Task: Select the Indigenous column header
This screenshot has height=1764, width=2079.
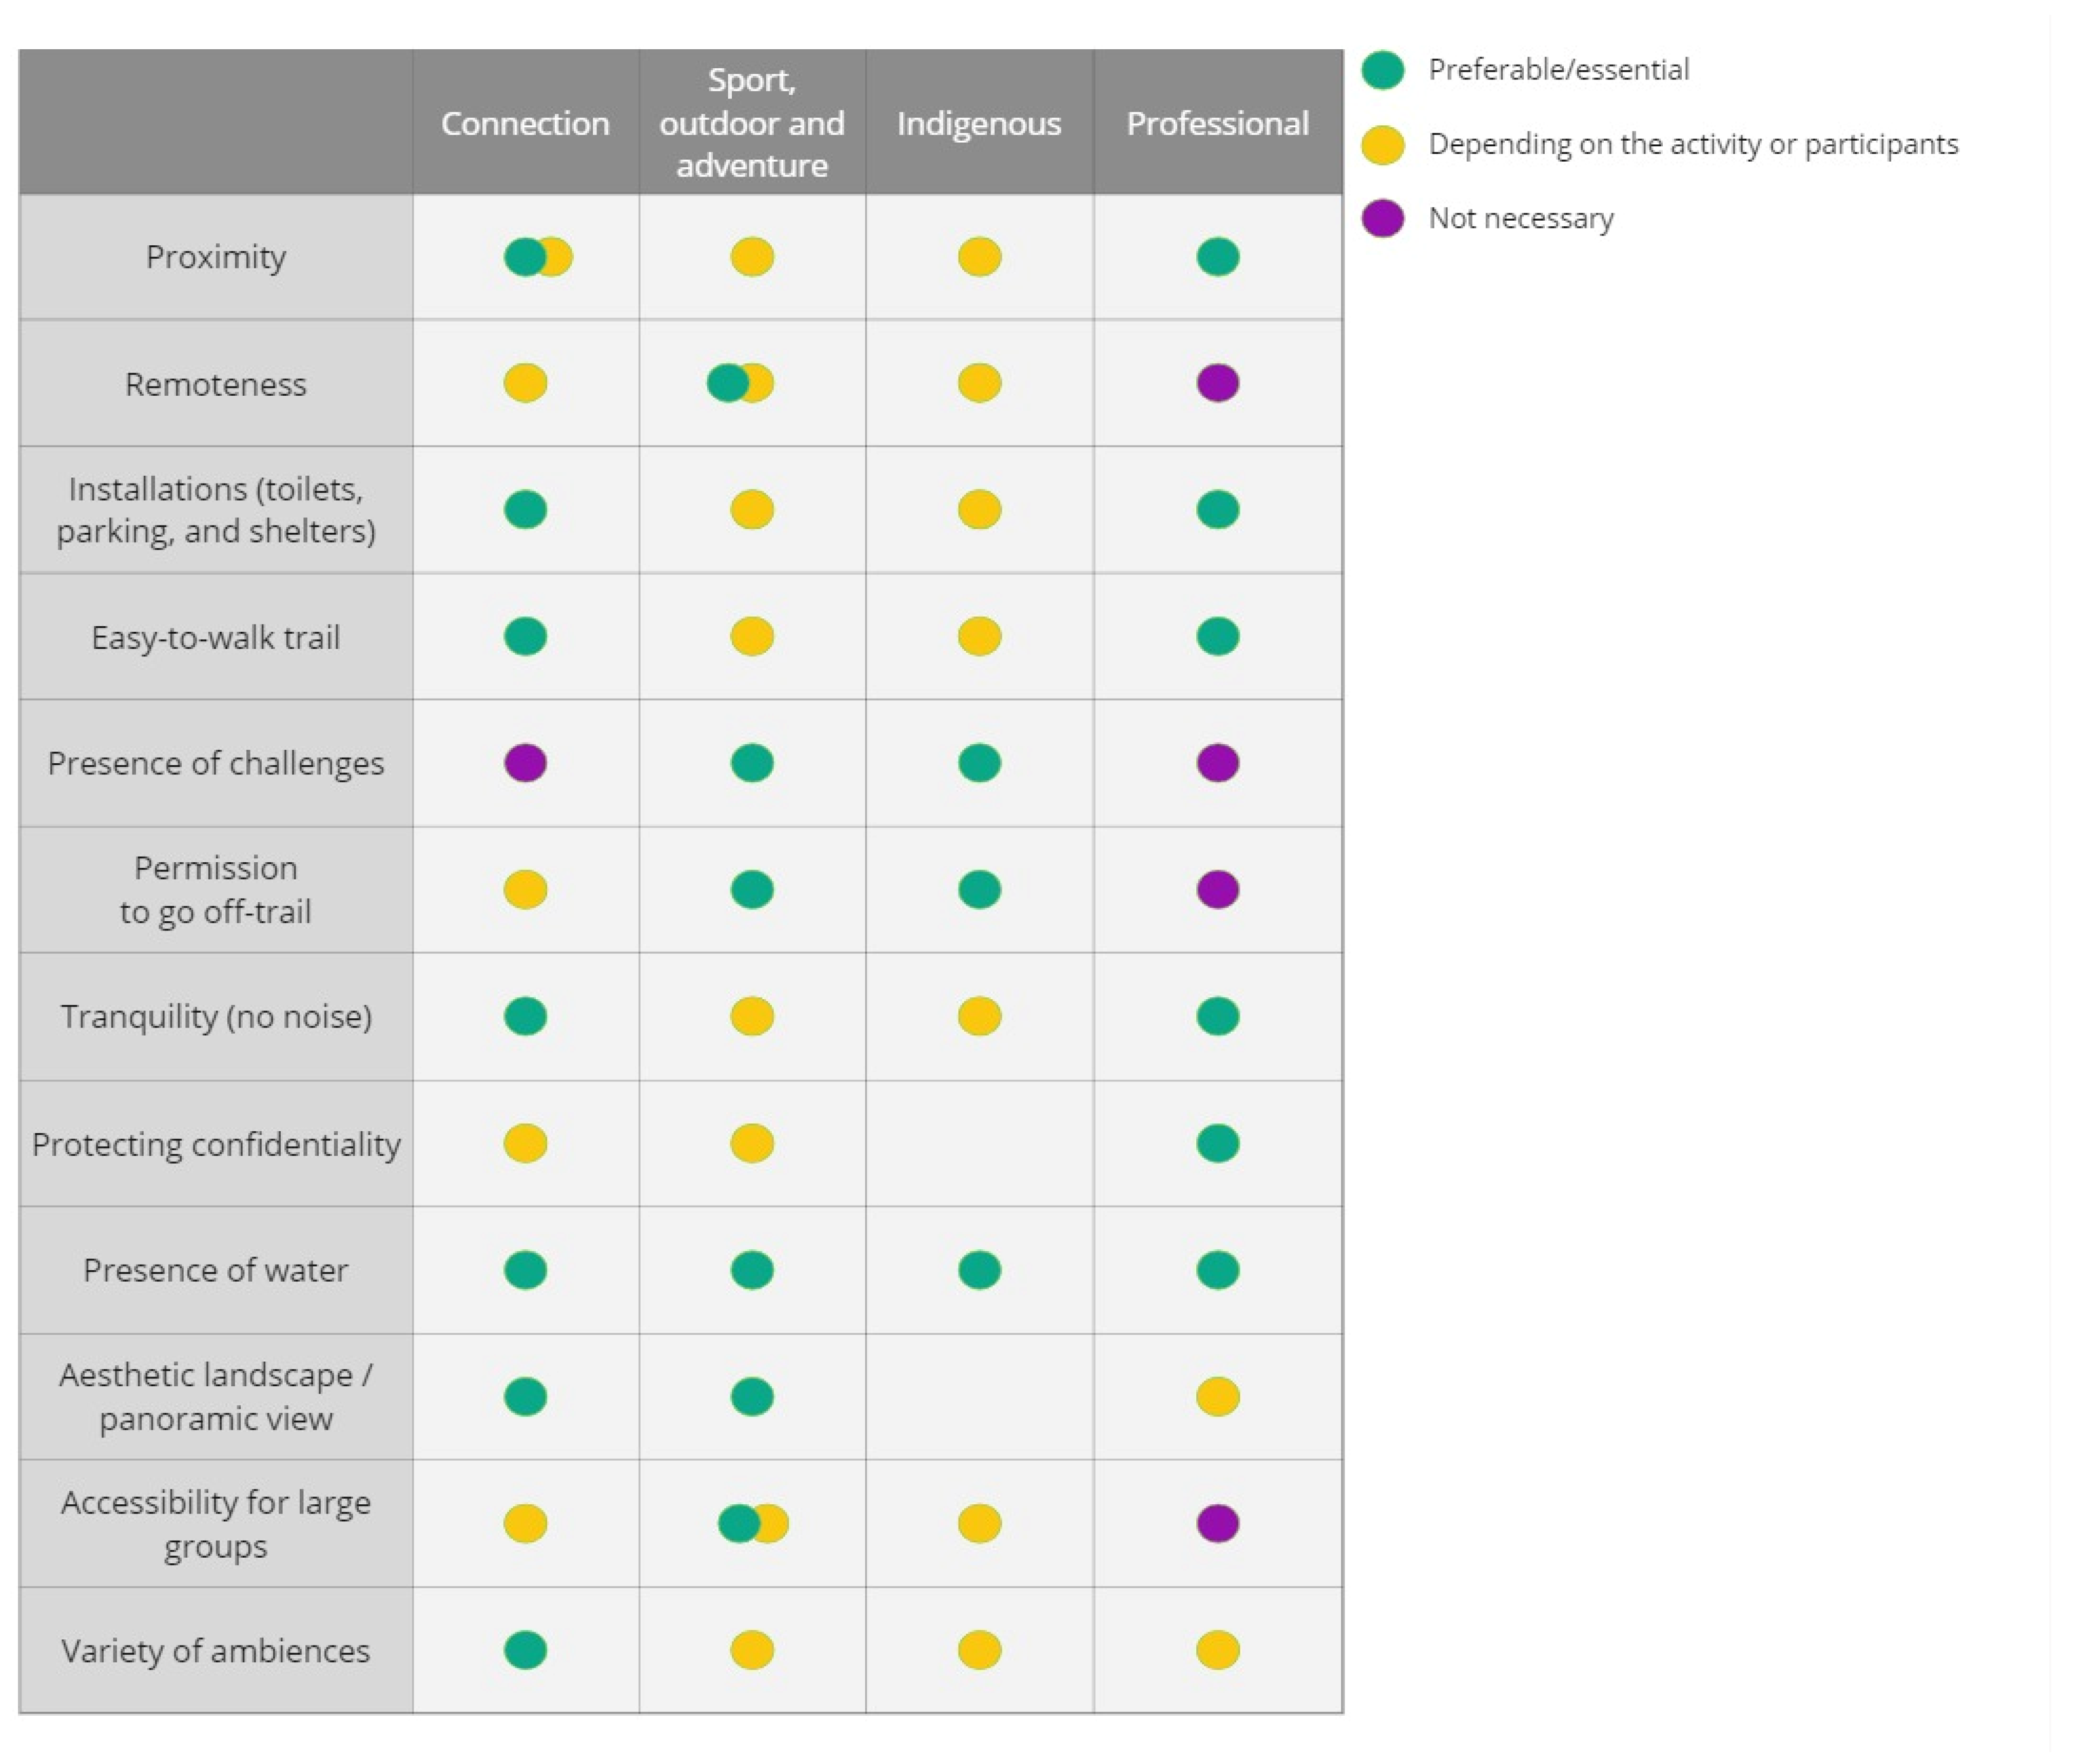Action: point(978,123)
